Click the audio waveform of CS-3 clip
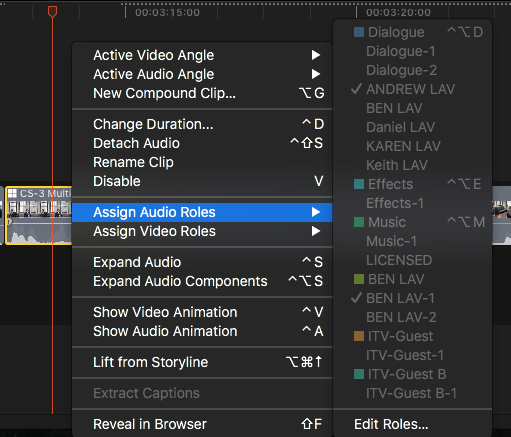This screenshot has width=511, height=437. [x=39, y=233]
